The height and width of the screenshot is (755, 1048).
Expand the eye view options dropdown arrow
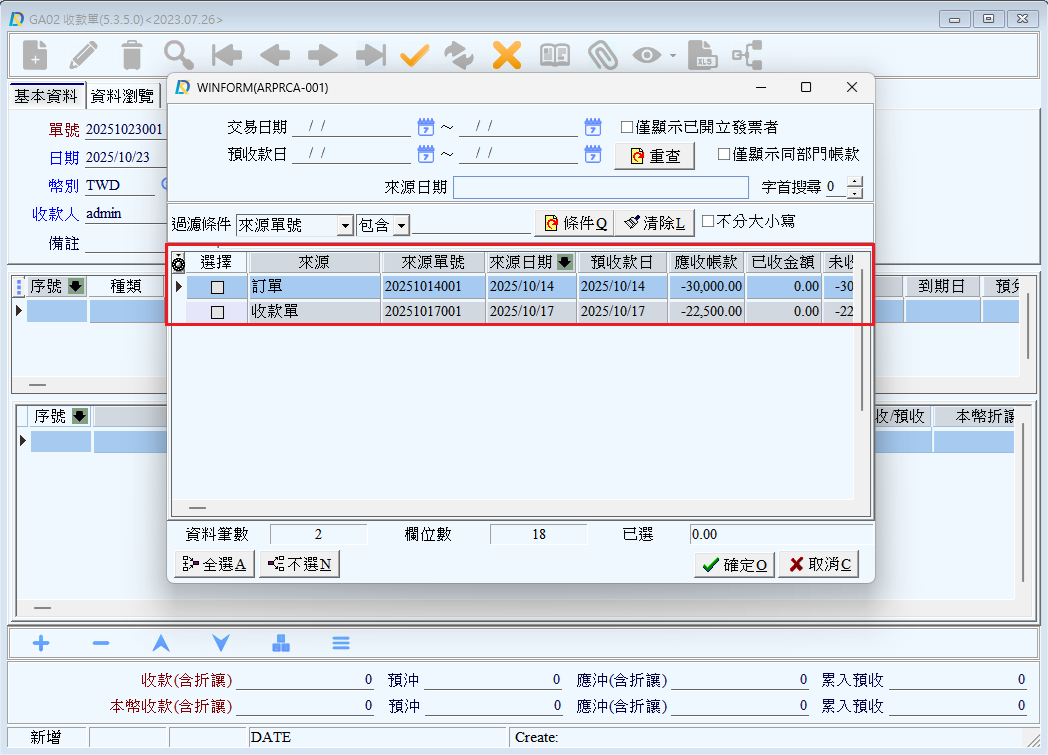coord(673,56)
